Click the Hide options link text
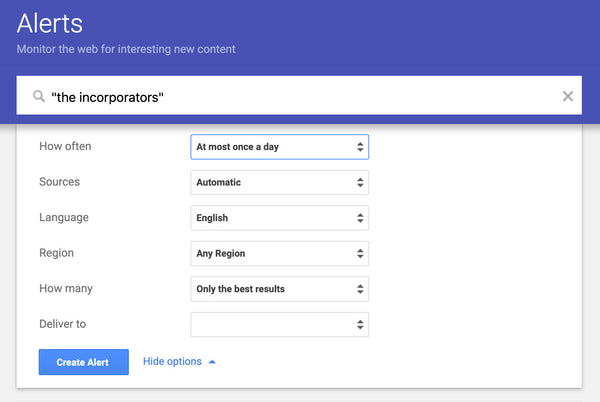The width and height of the screenshot is (600, 402). [172, 362]
